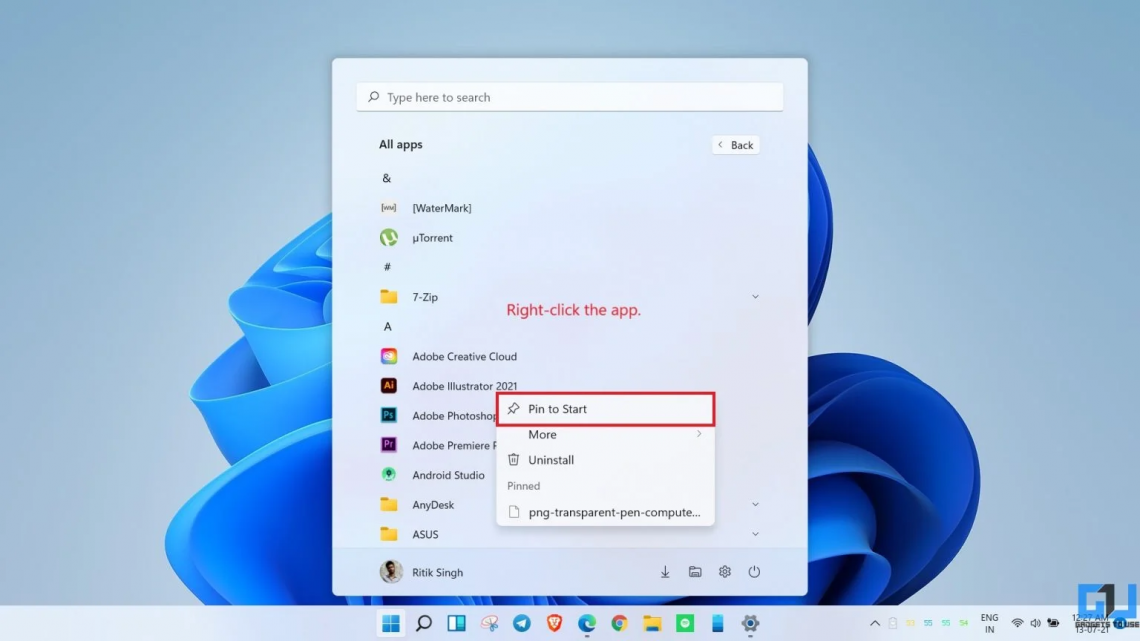Open Microsoft Edge from the taskbar

coord(586,623)
